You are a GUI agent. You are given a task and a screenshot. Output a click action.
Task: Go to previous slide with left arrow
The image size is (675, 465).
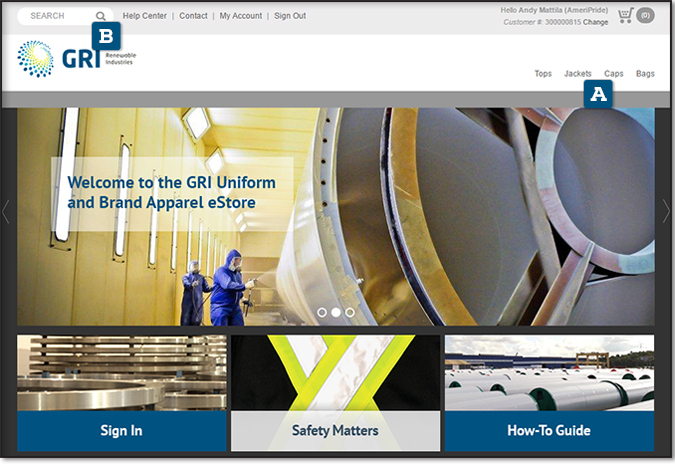tap(6, 212)
